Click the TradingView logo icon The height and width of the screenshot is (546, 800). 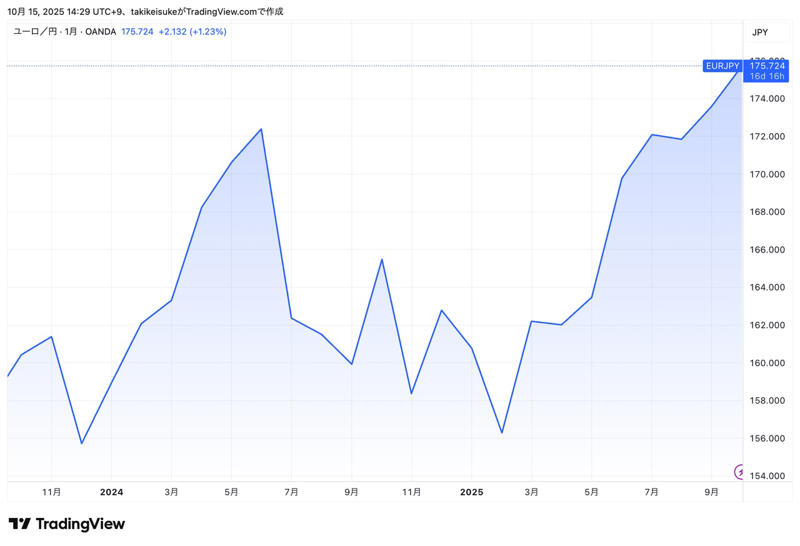(x=19, y=524)
